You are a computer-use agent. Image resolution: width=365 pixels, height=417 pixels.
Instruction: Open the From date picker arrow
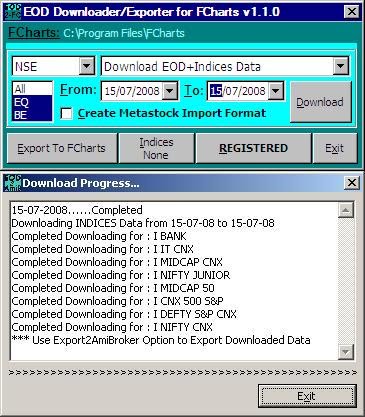(x=170, y=91)
